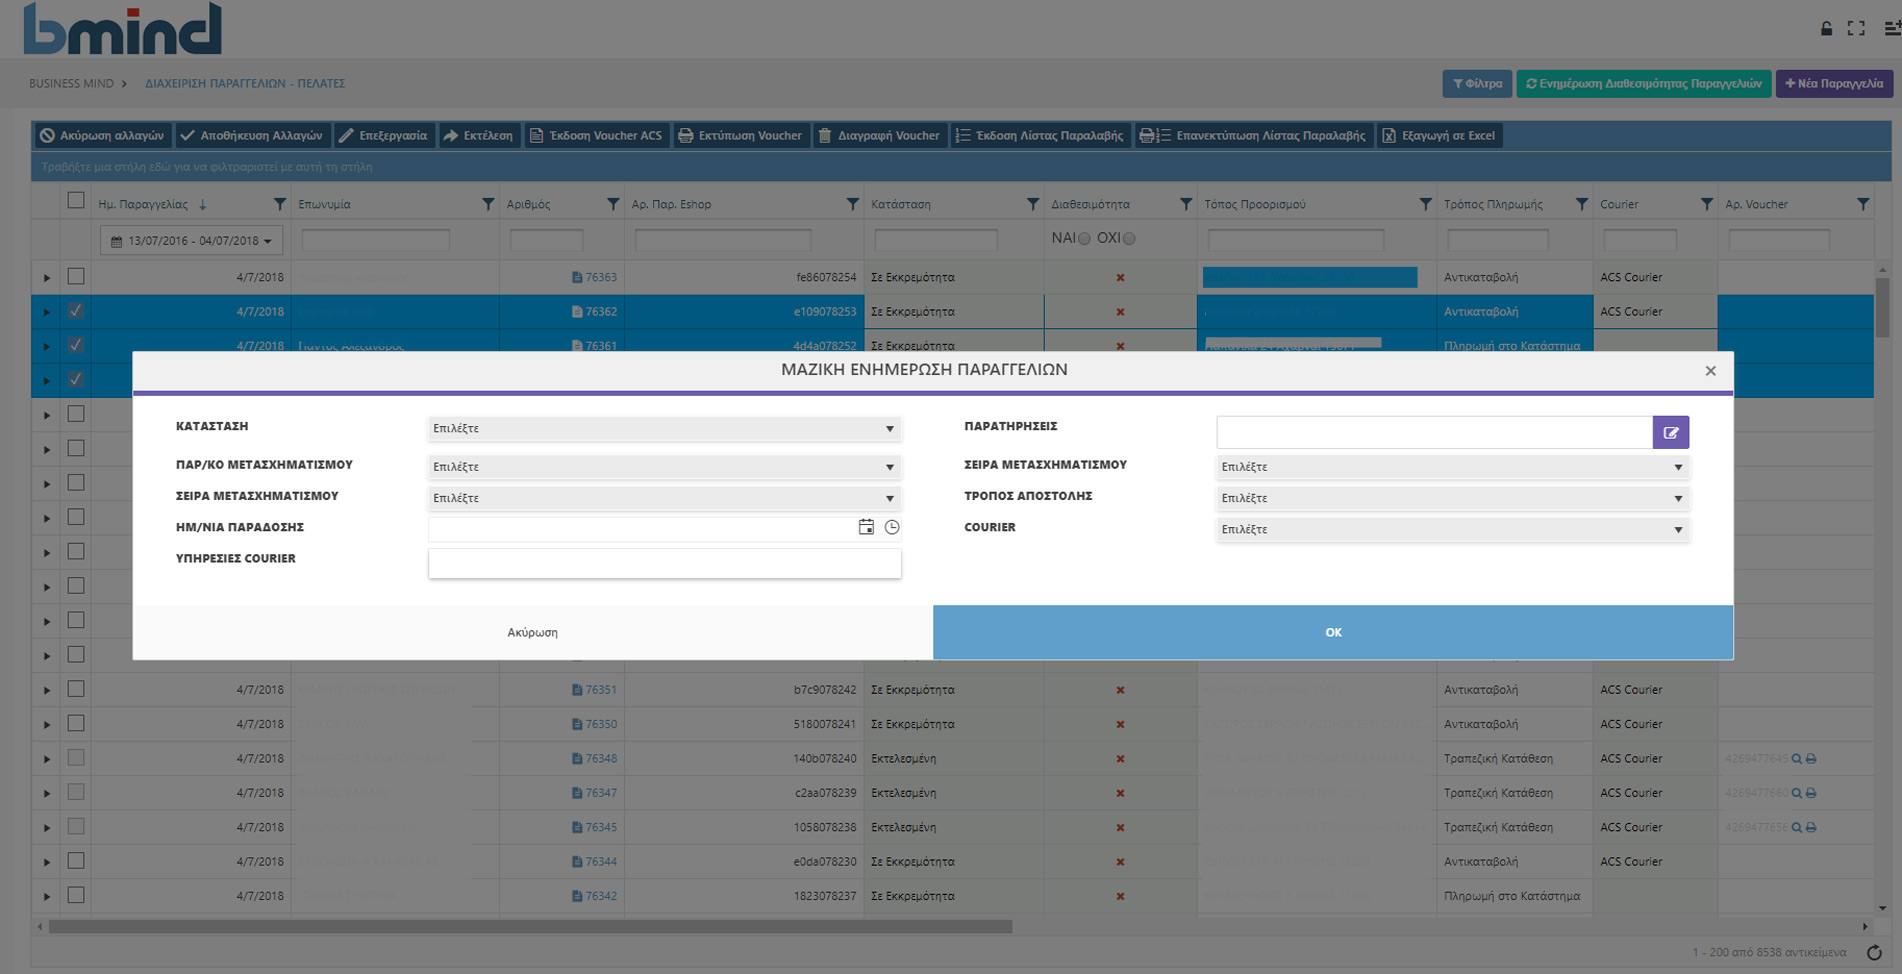The height and width of the screenshot is (974, 1902).
Task: Filter the Διαθεσιμότητα column
Action: pos(1185,204)
